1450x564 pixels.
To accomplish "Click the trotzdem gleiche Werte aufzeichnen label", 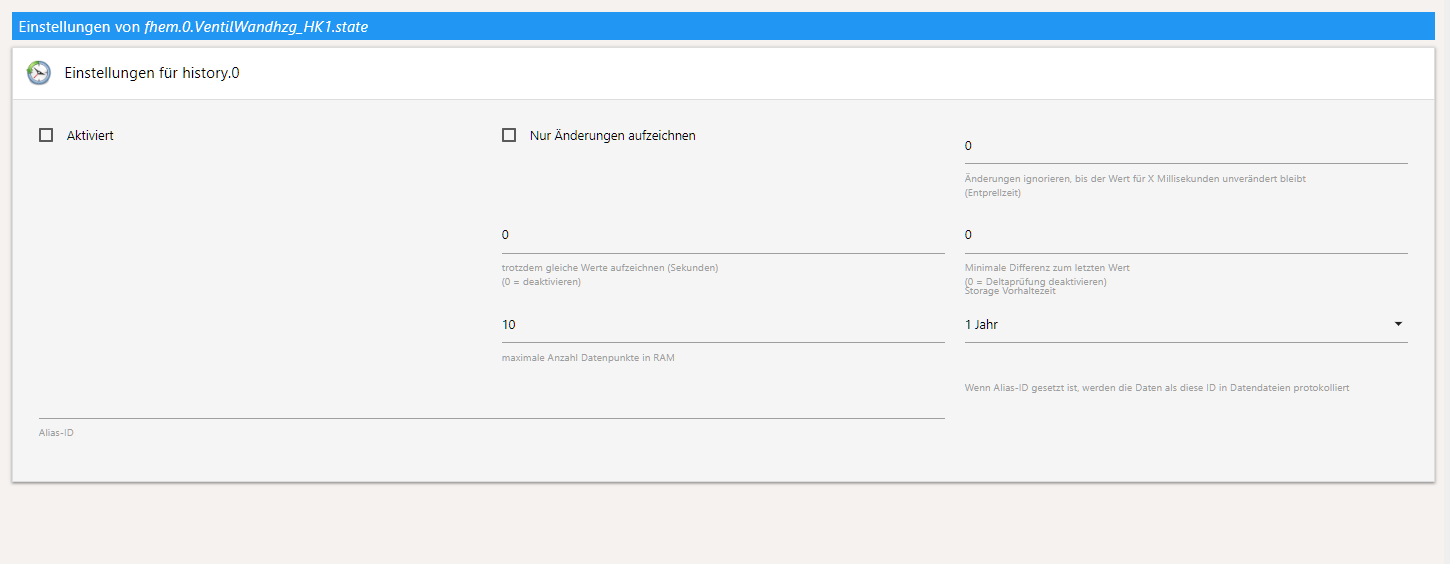I will pos(610,268).
